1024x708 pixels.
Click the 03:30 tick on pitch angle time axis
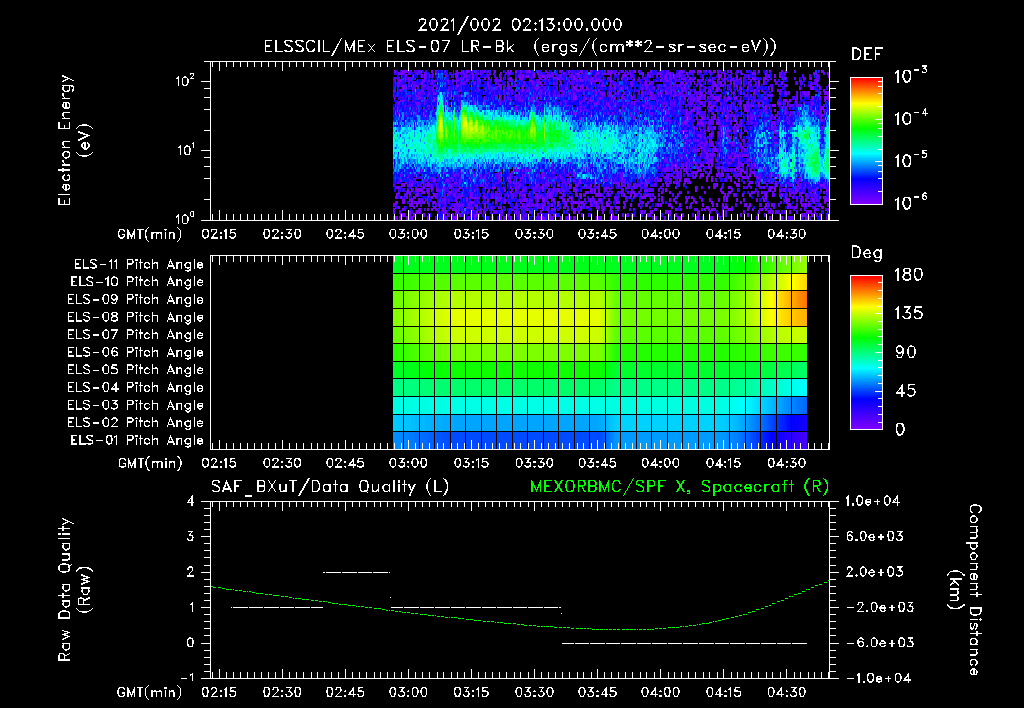[534, 463]
